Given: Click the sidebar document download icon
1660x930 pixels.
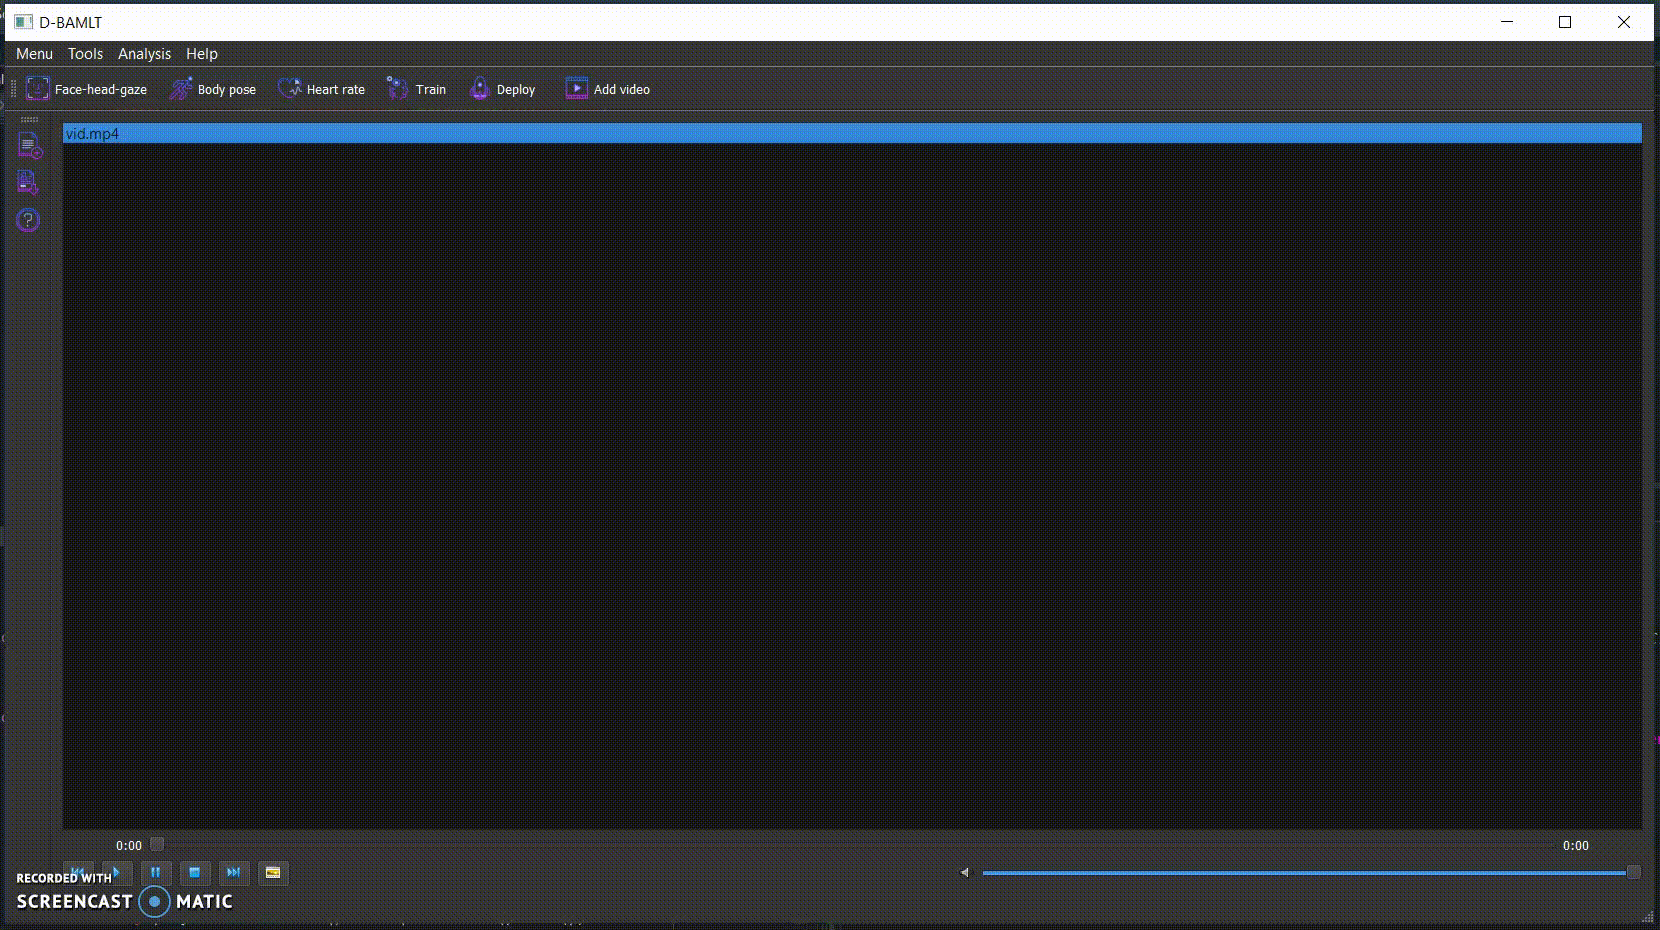Looking at the screenshot, I should click(29, 182).
